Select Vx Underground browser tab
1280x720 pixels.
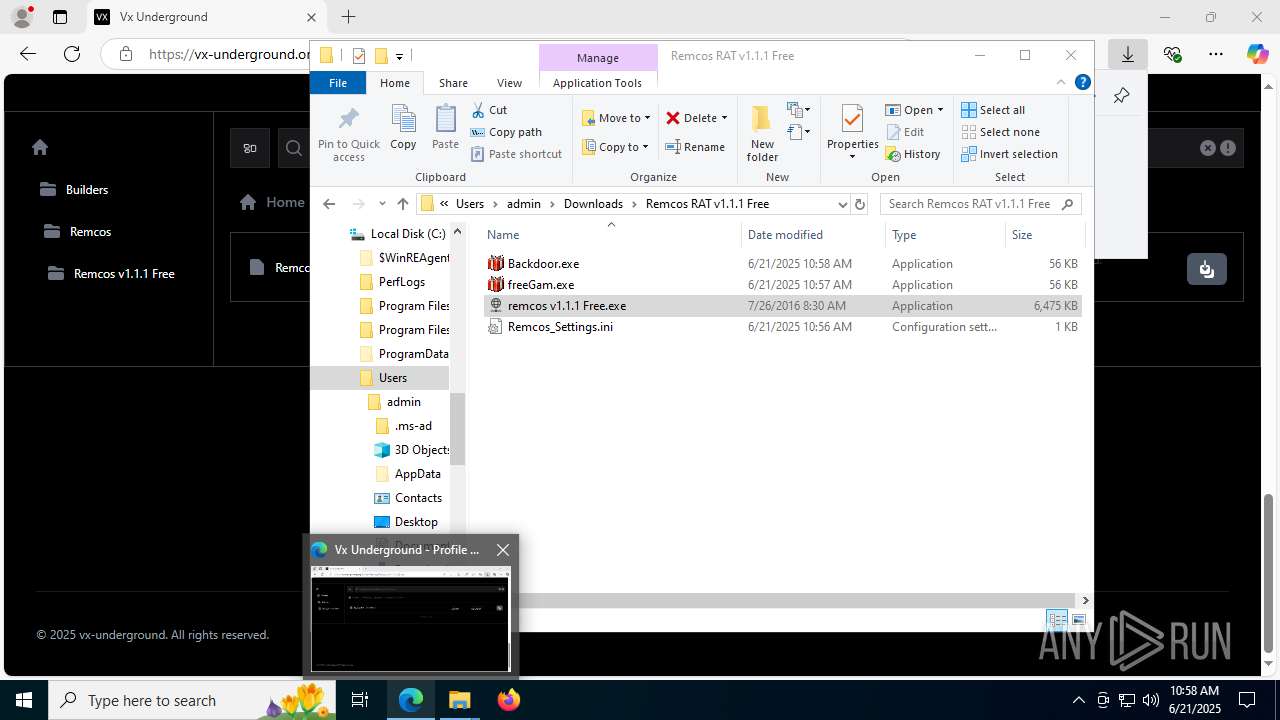205,17
